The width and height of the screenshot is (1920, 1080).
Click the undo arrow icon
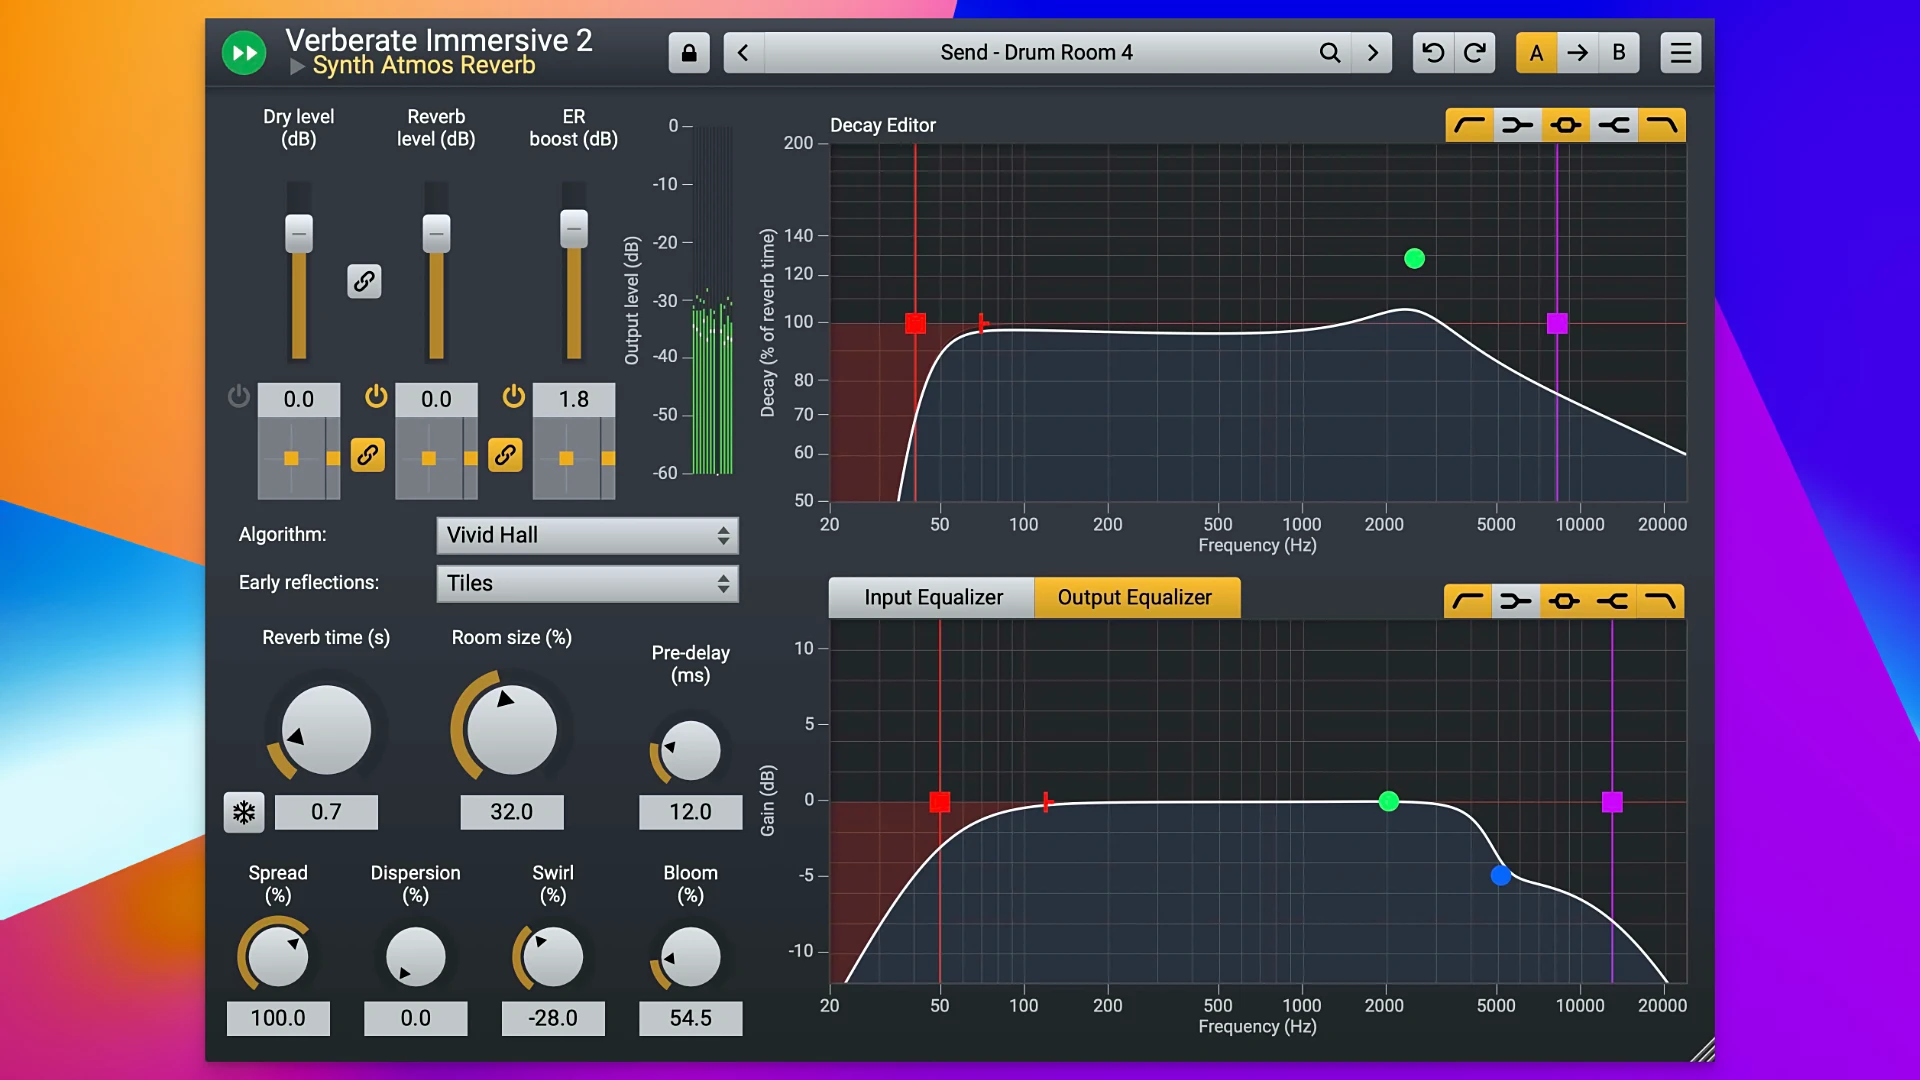click(x=1432, y=53)
